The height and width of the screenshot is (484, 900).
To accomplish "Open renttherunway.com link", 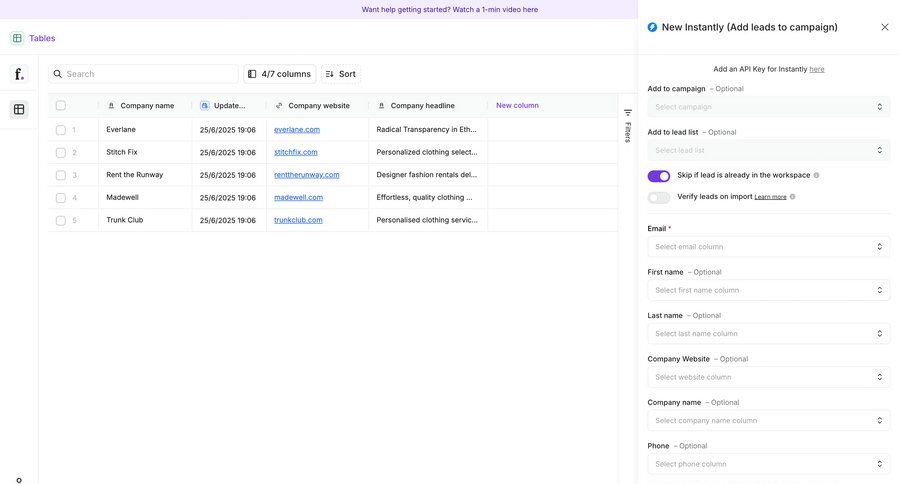I will point(307,175).
